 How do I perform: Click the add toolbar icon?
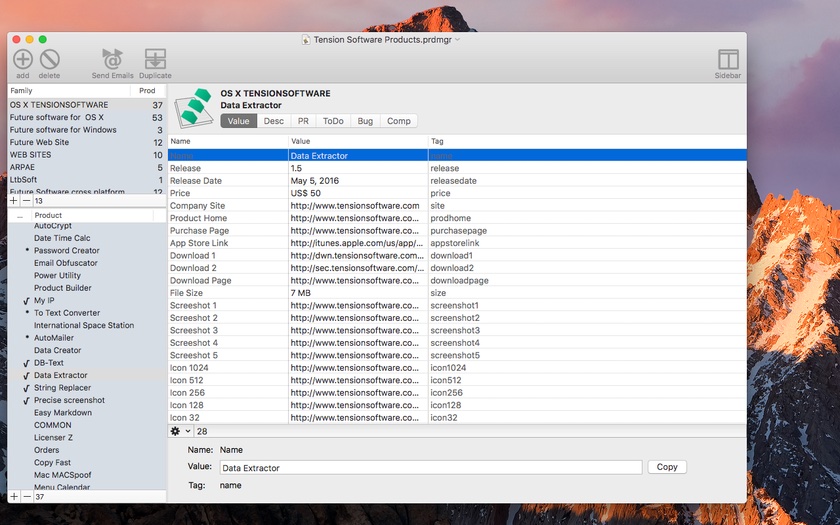(x=22, y=59)
